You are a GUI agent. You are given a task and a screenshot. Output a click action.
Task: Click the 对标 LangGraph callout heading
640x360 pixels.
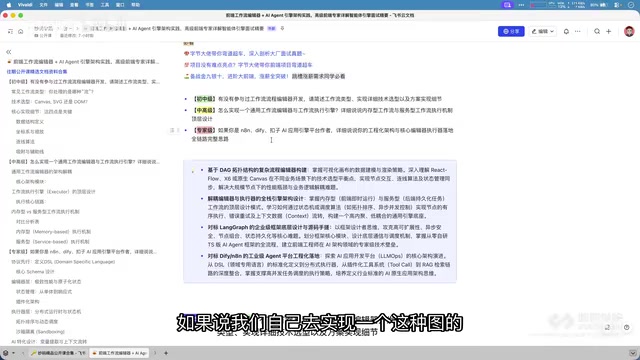tap(268, 227)
